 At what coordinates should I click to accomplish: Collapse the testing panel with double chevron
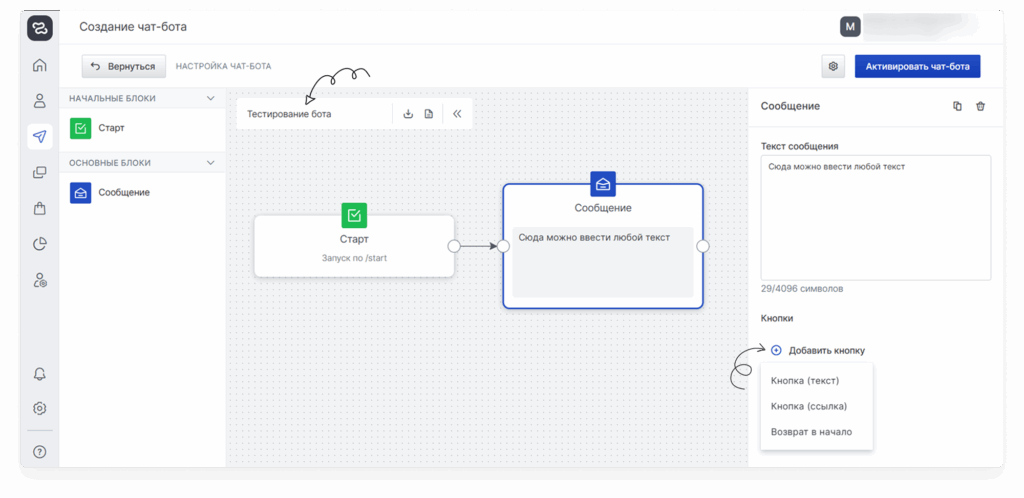(x=457, y=114)
